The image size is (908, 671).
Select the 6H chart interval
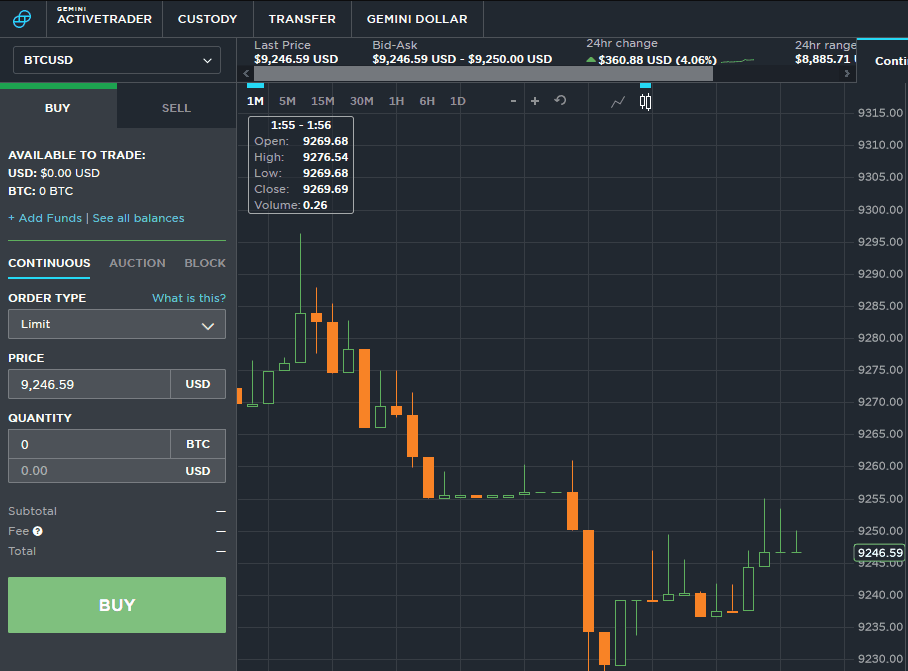tap(427, 101)
